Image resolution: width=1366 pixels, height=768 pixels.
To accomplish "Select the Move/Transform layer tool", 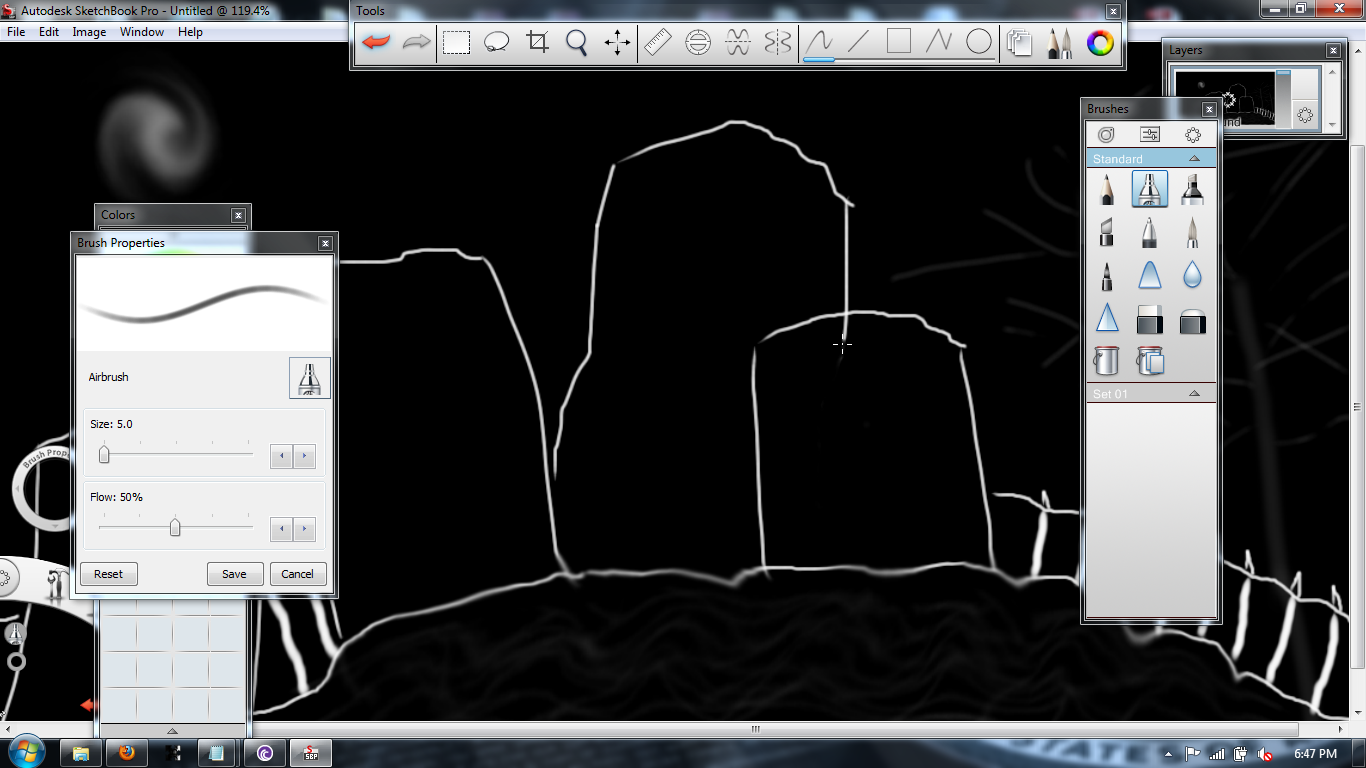I will click(617, 42).
